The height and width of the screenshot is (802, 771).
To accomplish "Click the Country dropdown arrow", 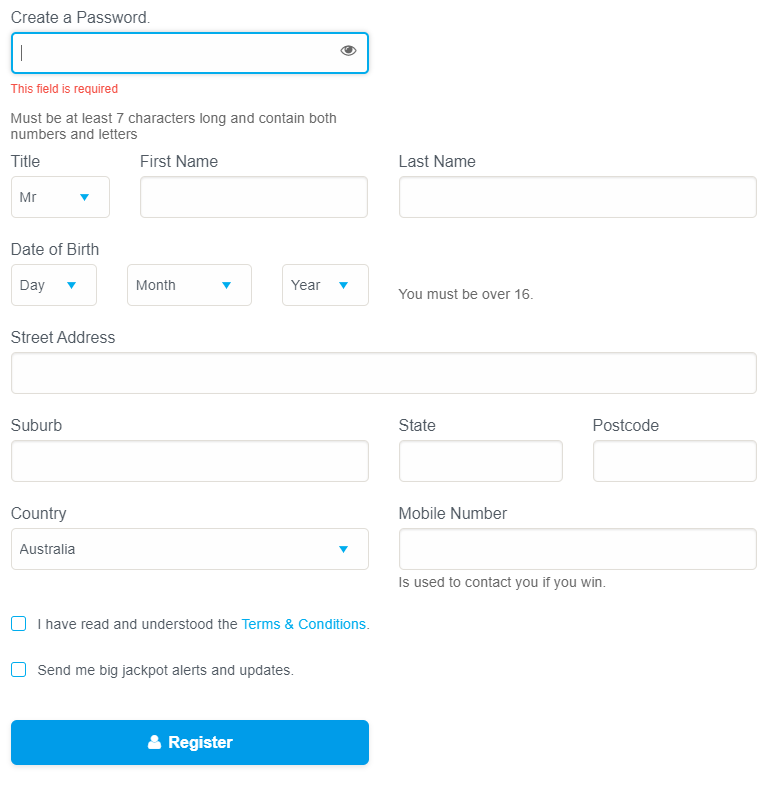I will click(x=343, y=549).
